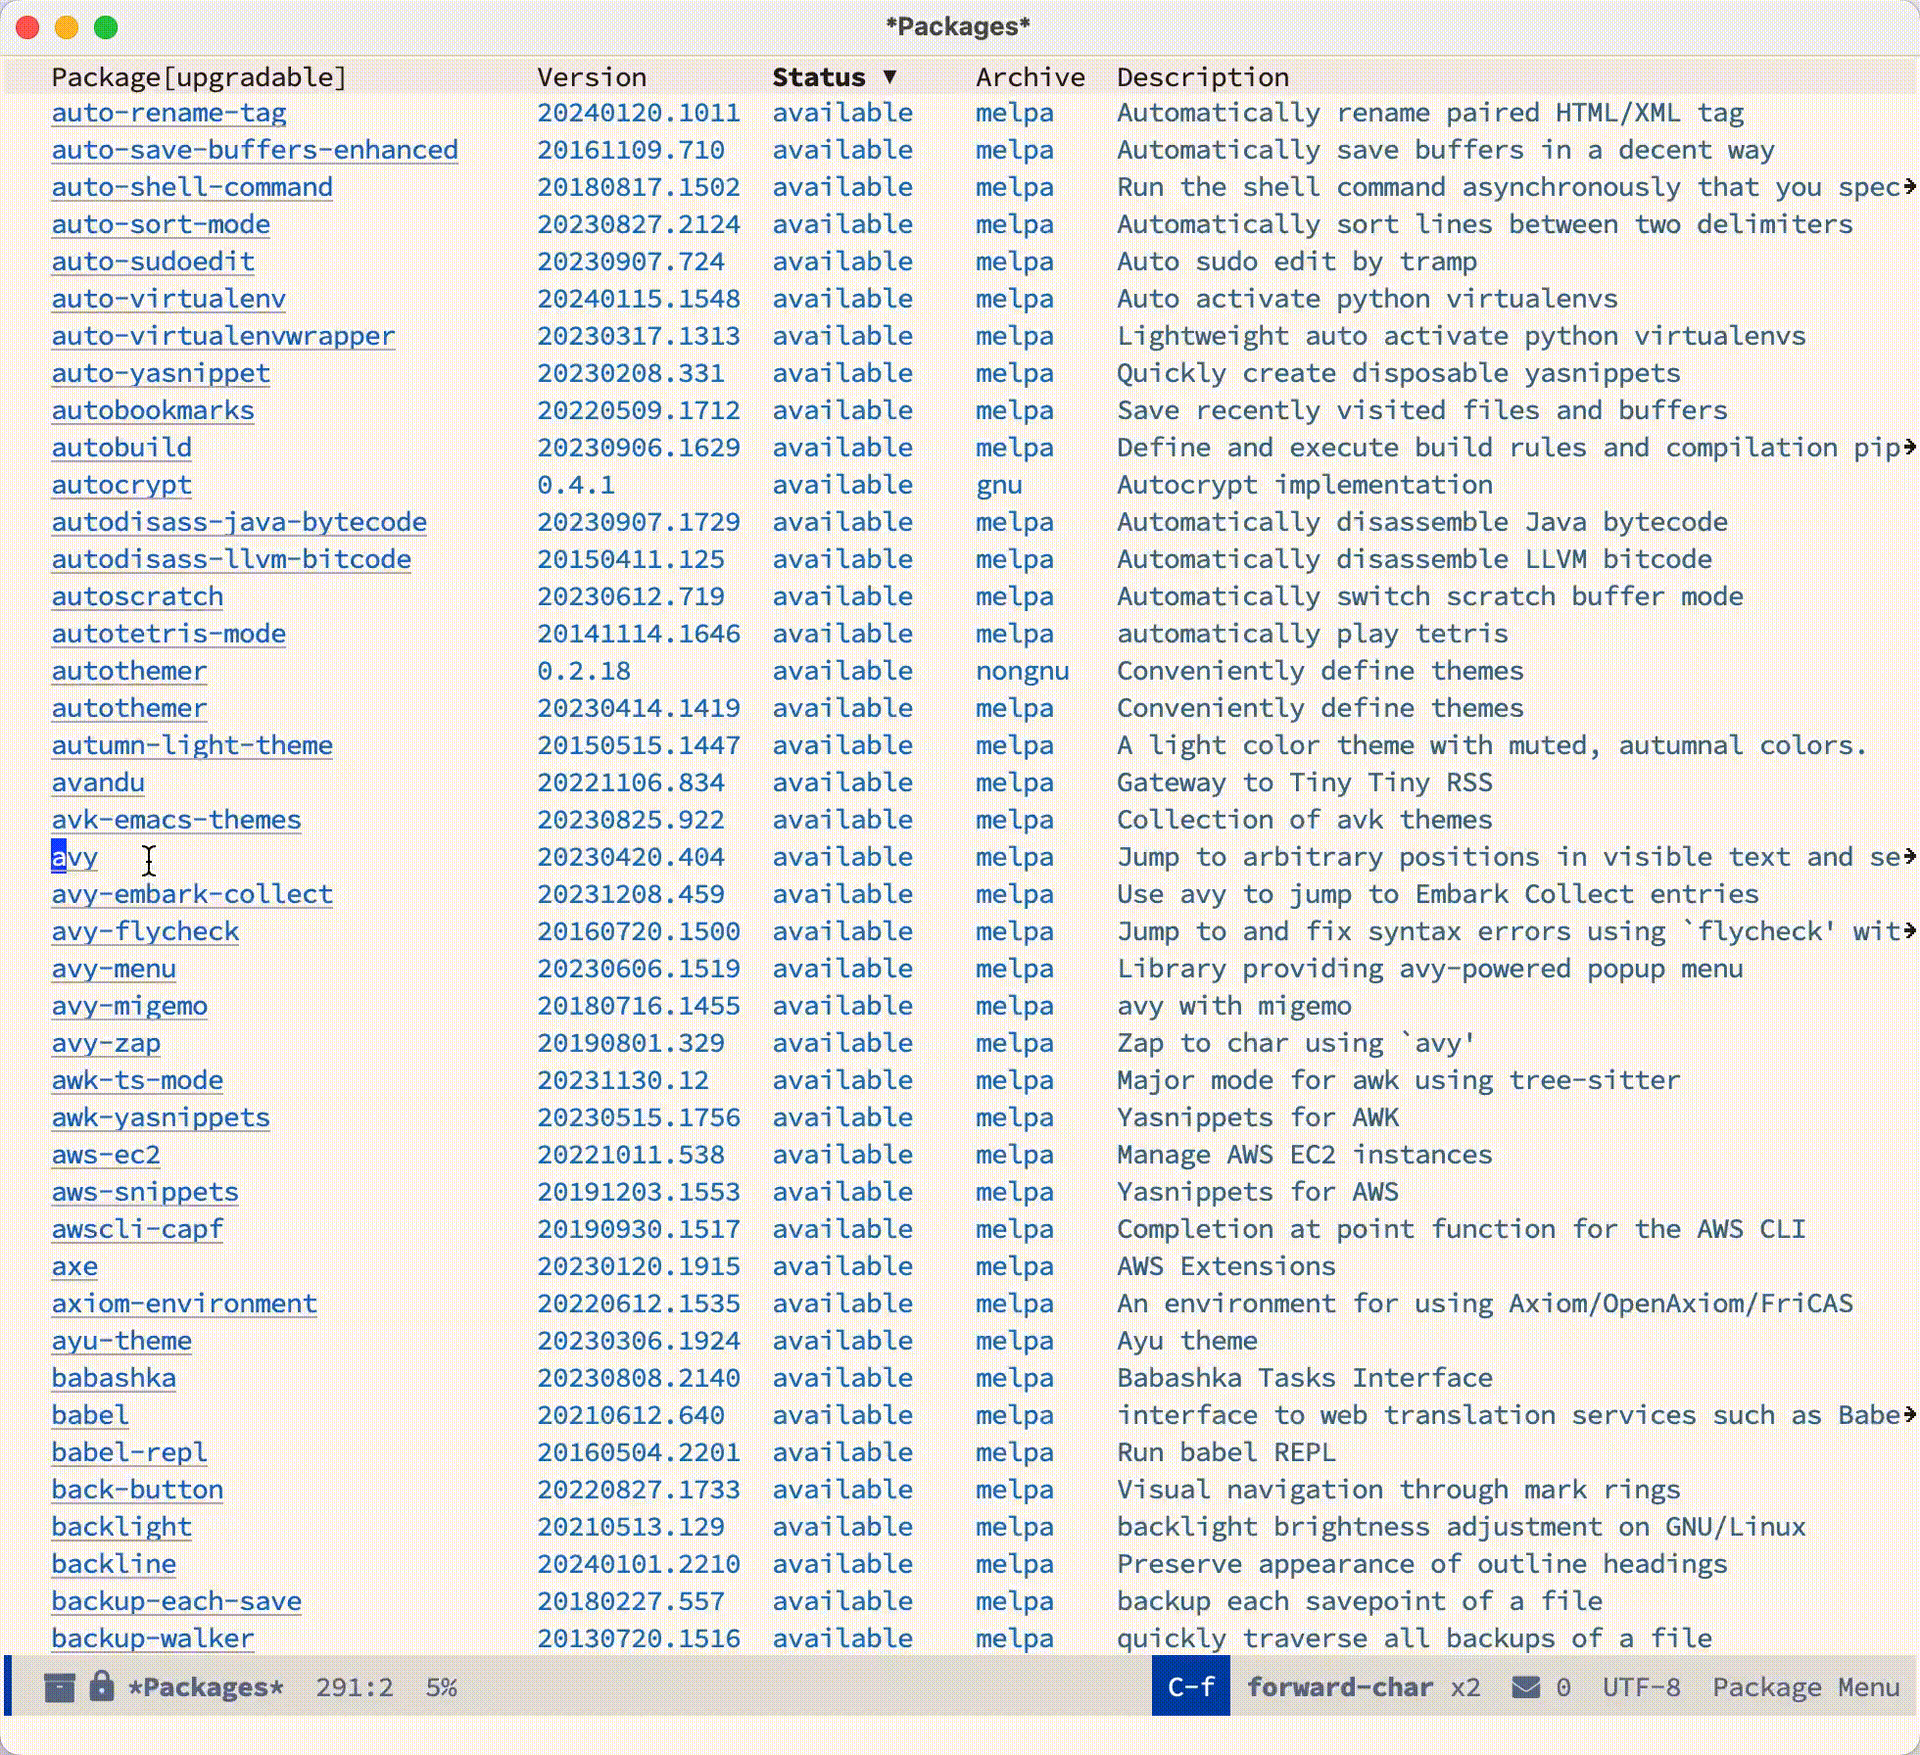The height and width of the screenshot is (1755, 1920).
Task: Open the awk-ts-mode package link
Action: [x=137, y=1080]
